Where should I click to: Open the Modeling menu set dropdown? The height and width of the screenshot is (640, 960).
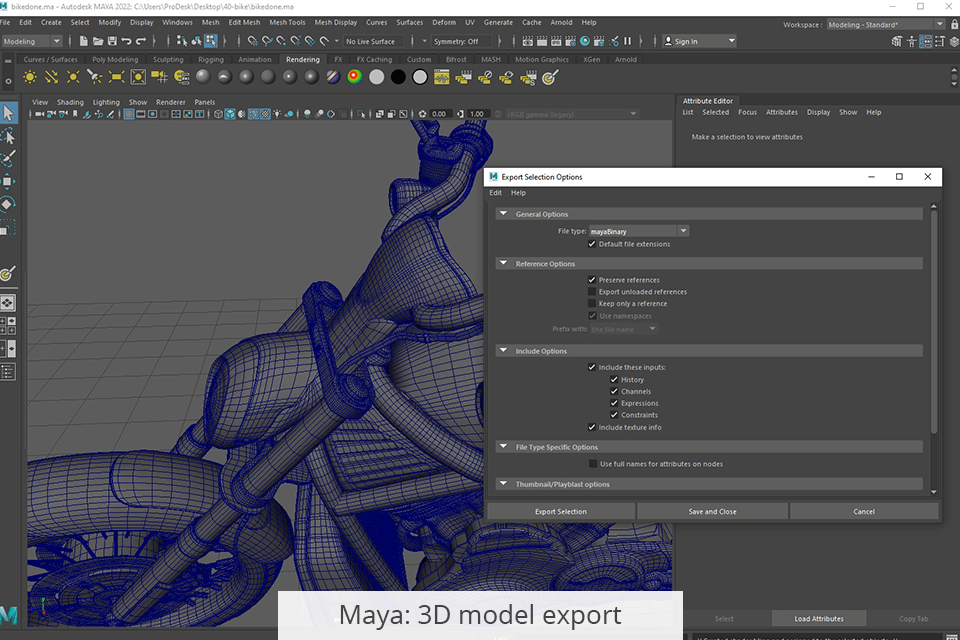point(32,41)
